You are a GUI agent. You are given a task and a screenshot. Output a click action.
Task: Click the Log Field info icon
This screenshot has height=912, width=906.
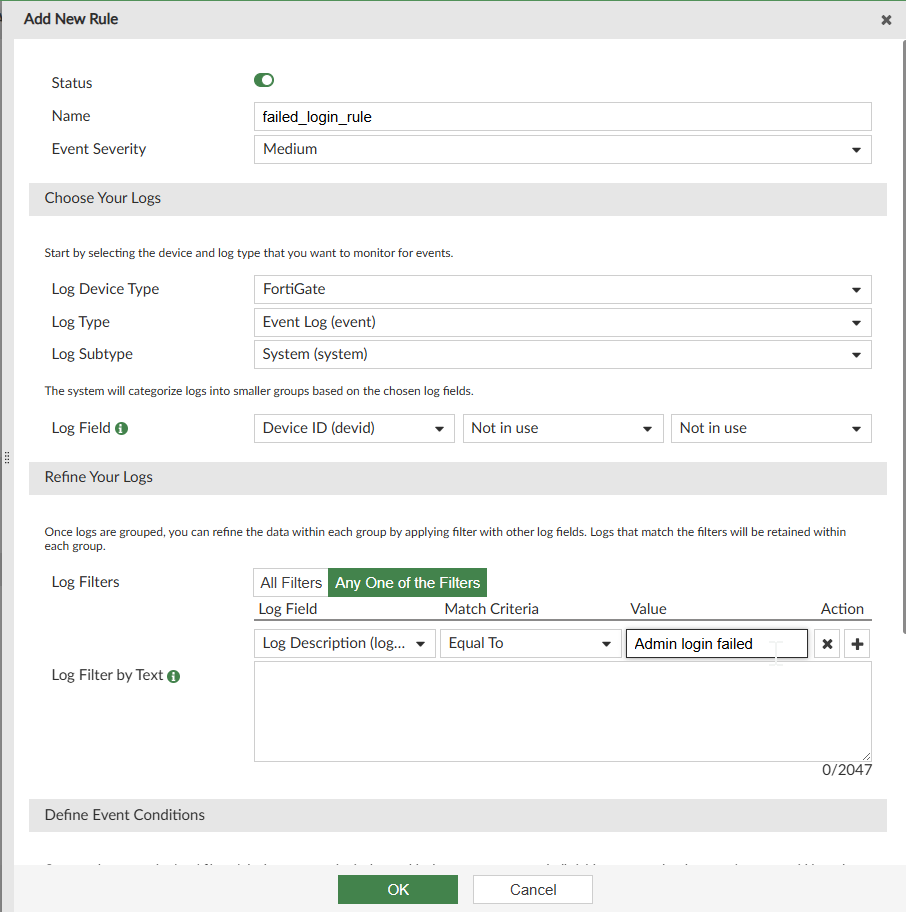tap(121, 429)
